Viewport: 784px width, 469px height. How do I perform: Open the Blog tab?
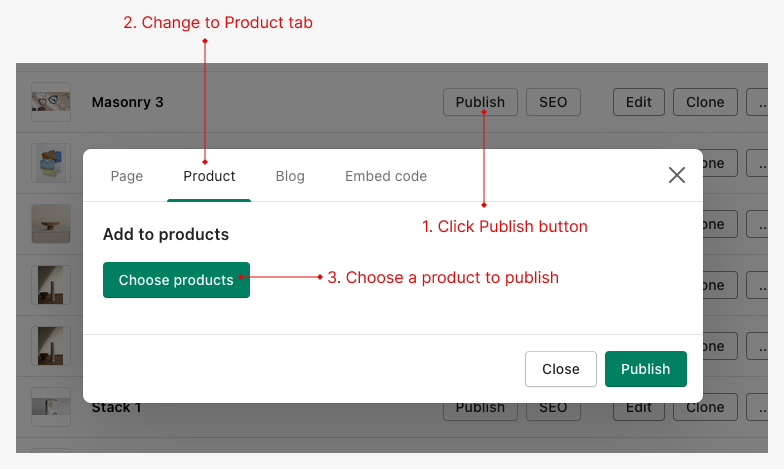pyautogui.click(x=290, y=176)
